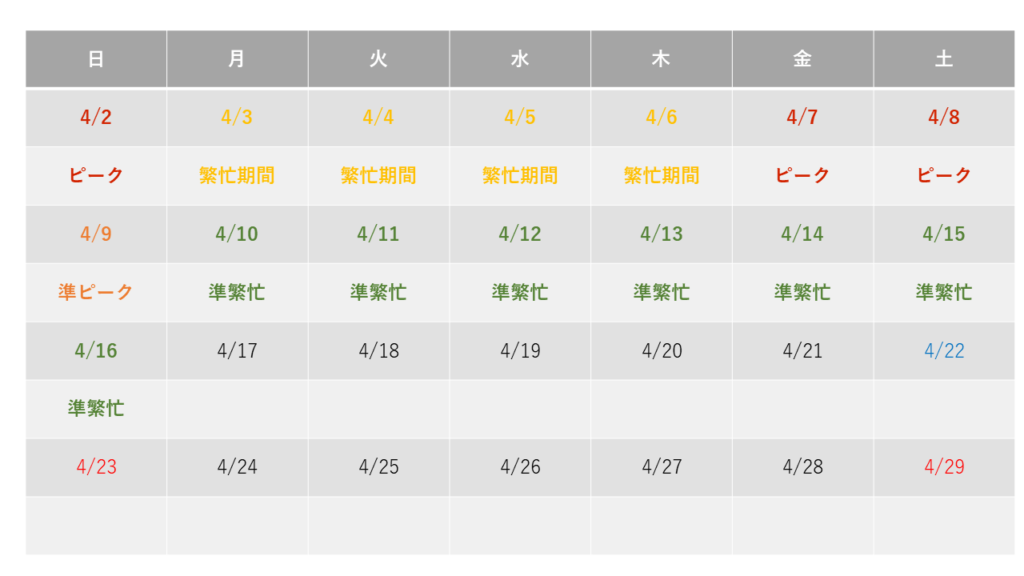Click the red 4/29 date cell
Viewport: 1024px width, 576px height.
944,467
